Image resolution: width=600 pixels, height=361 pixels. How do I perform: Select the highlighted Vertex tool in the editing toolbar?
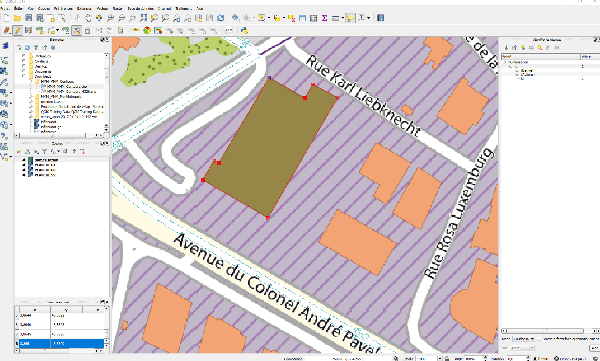click(x=77, y=30)
